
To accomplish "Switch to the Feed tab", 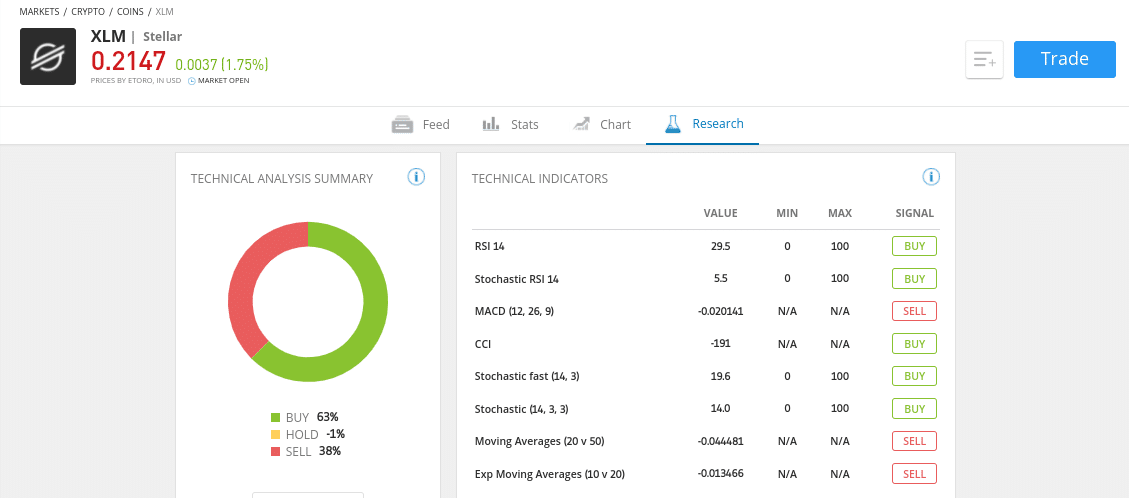I will [x=420, y=124].
